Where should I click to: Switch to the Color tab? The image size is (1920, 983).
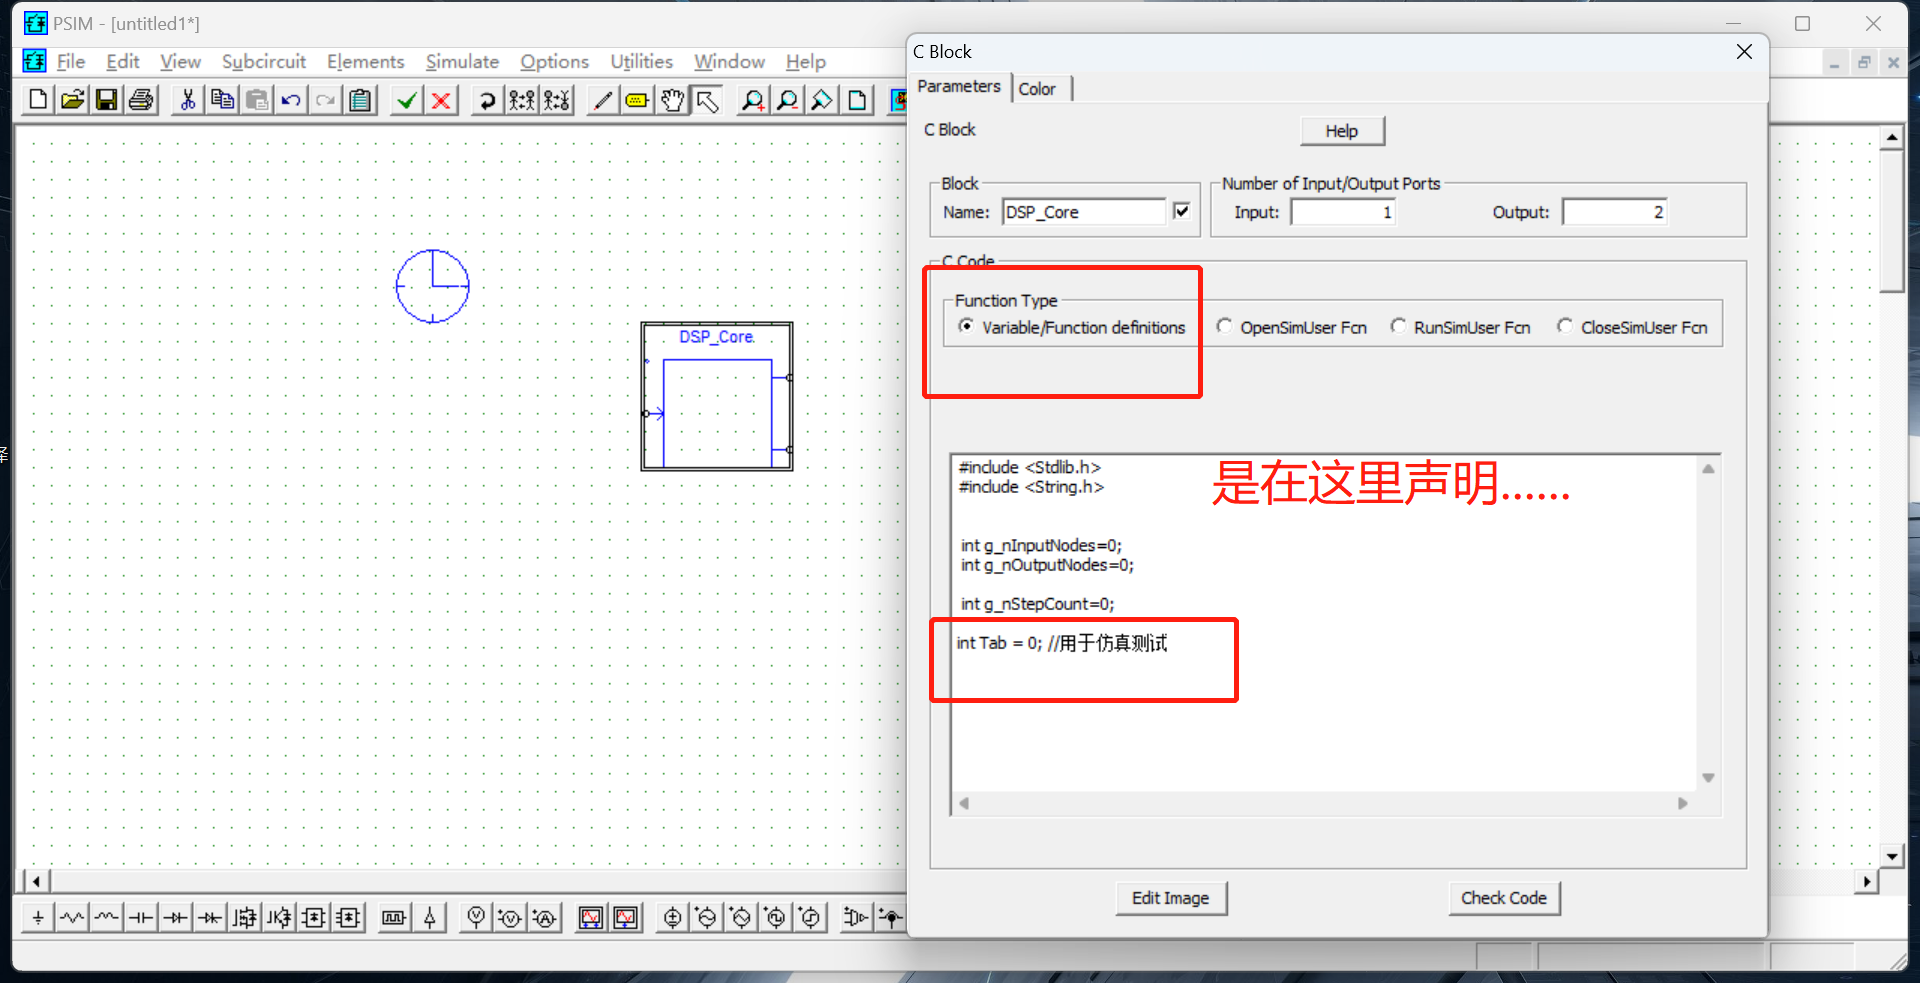(x=1038, y=88)
